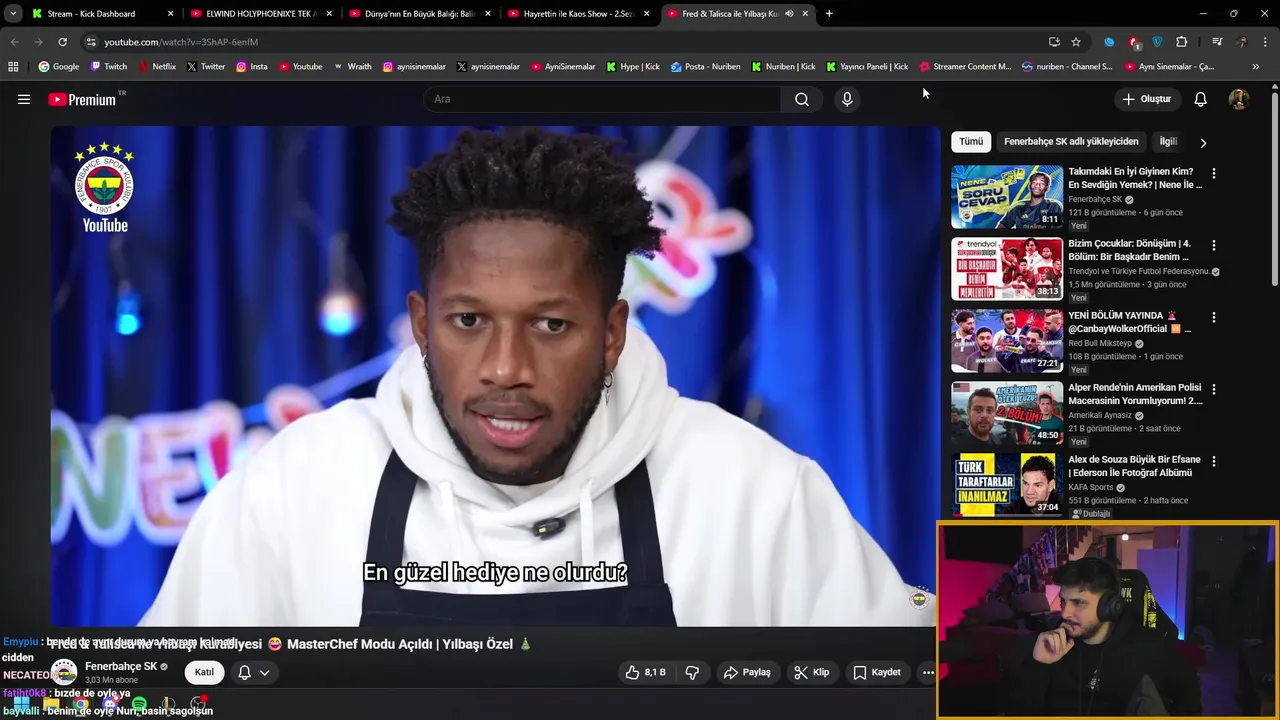Open the Hype | Kick bookmark
The image size is (1280, 720).
click(631, 67)
